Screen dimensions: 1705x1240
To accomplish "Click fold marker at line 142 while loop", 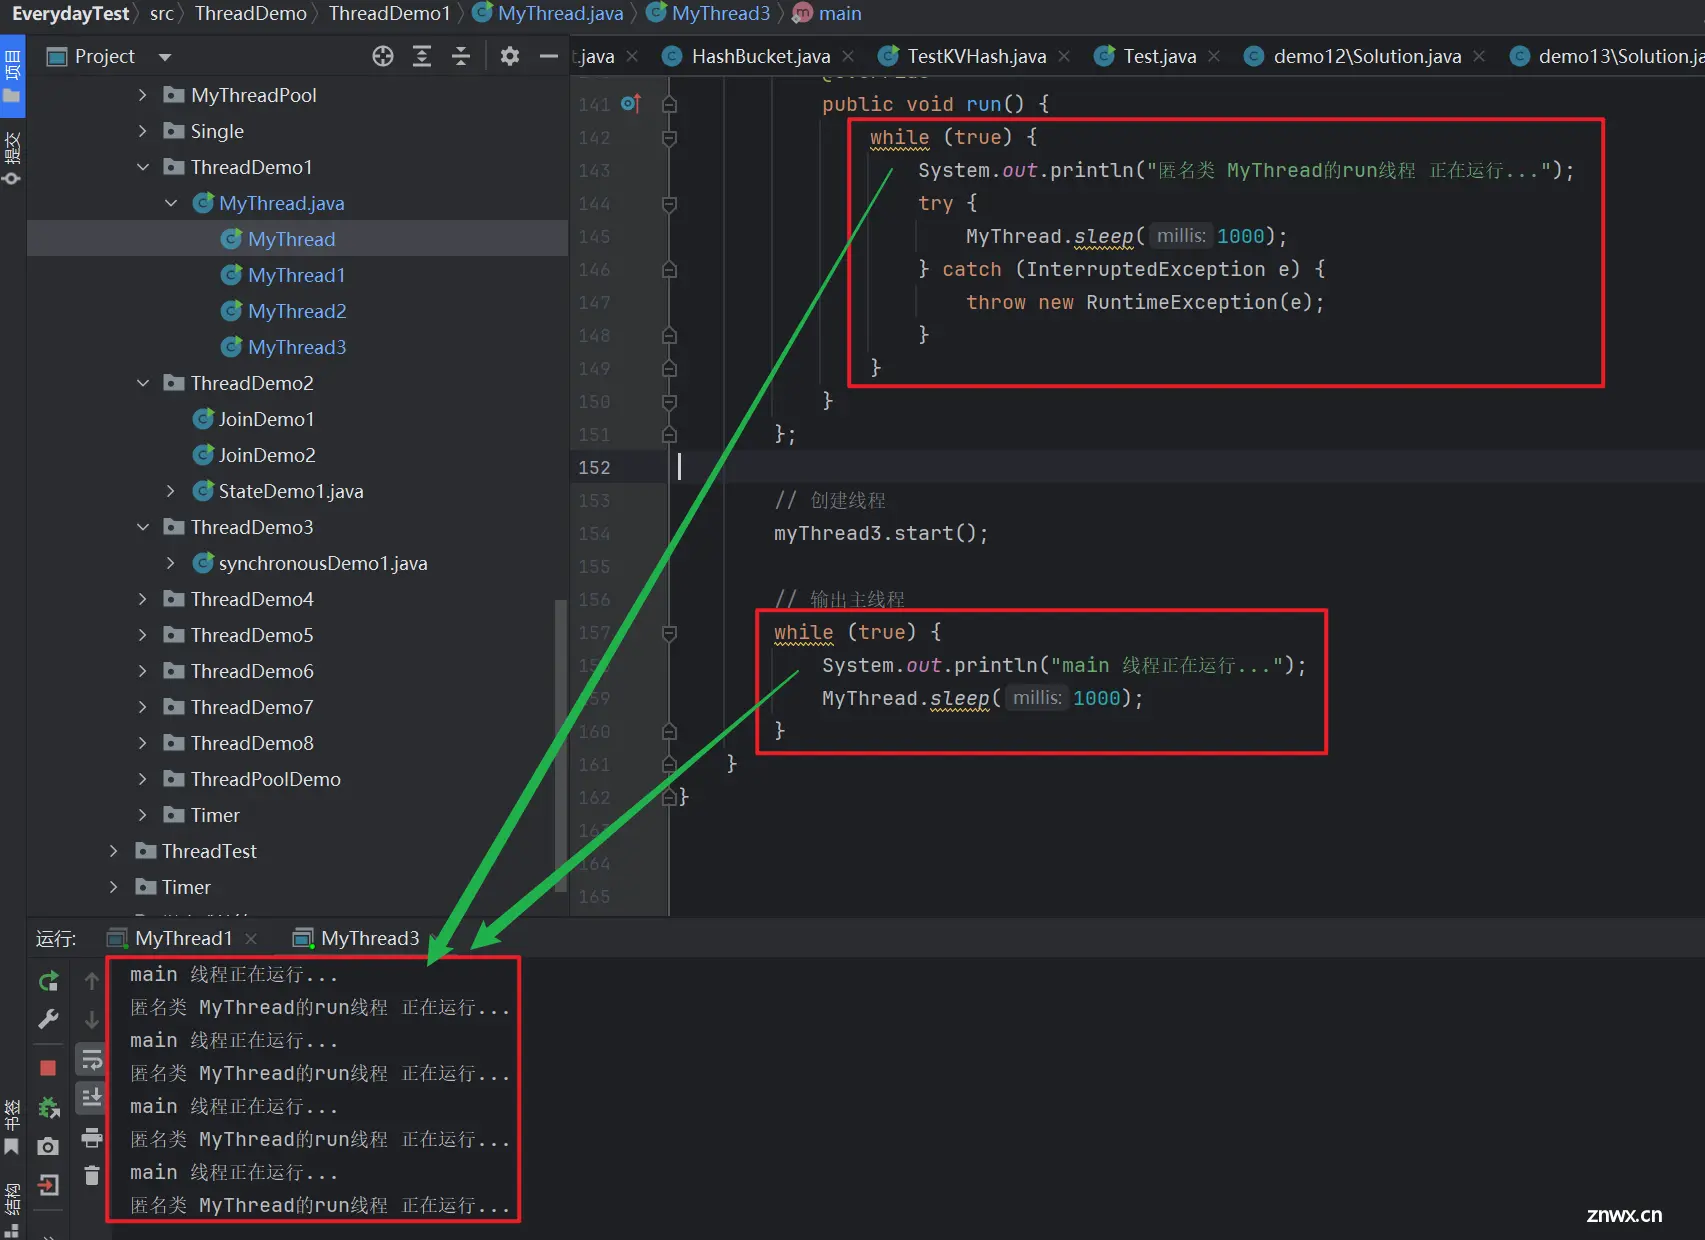I will tap(670, 137).
